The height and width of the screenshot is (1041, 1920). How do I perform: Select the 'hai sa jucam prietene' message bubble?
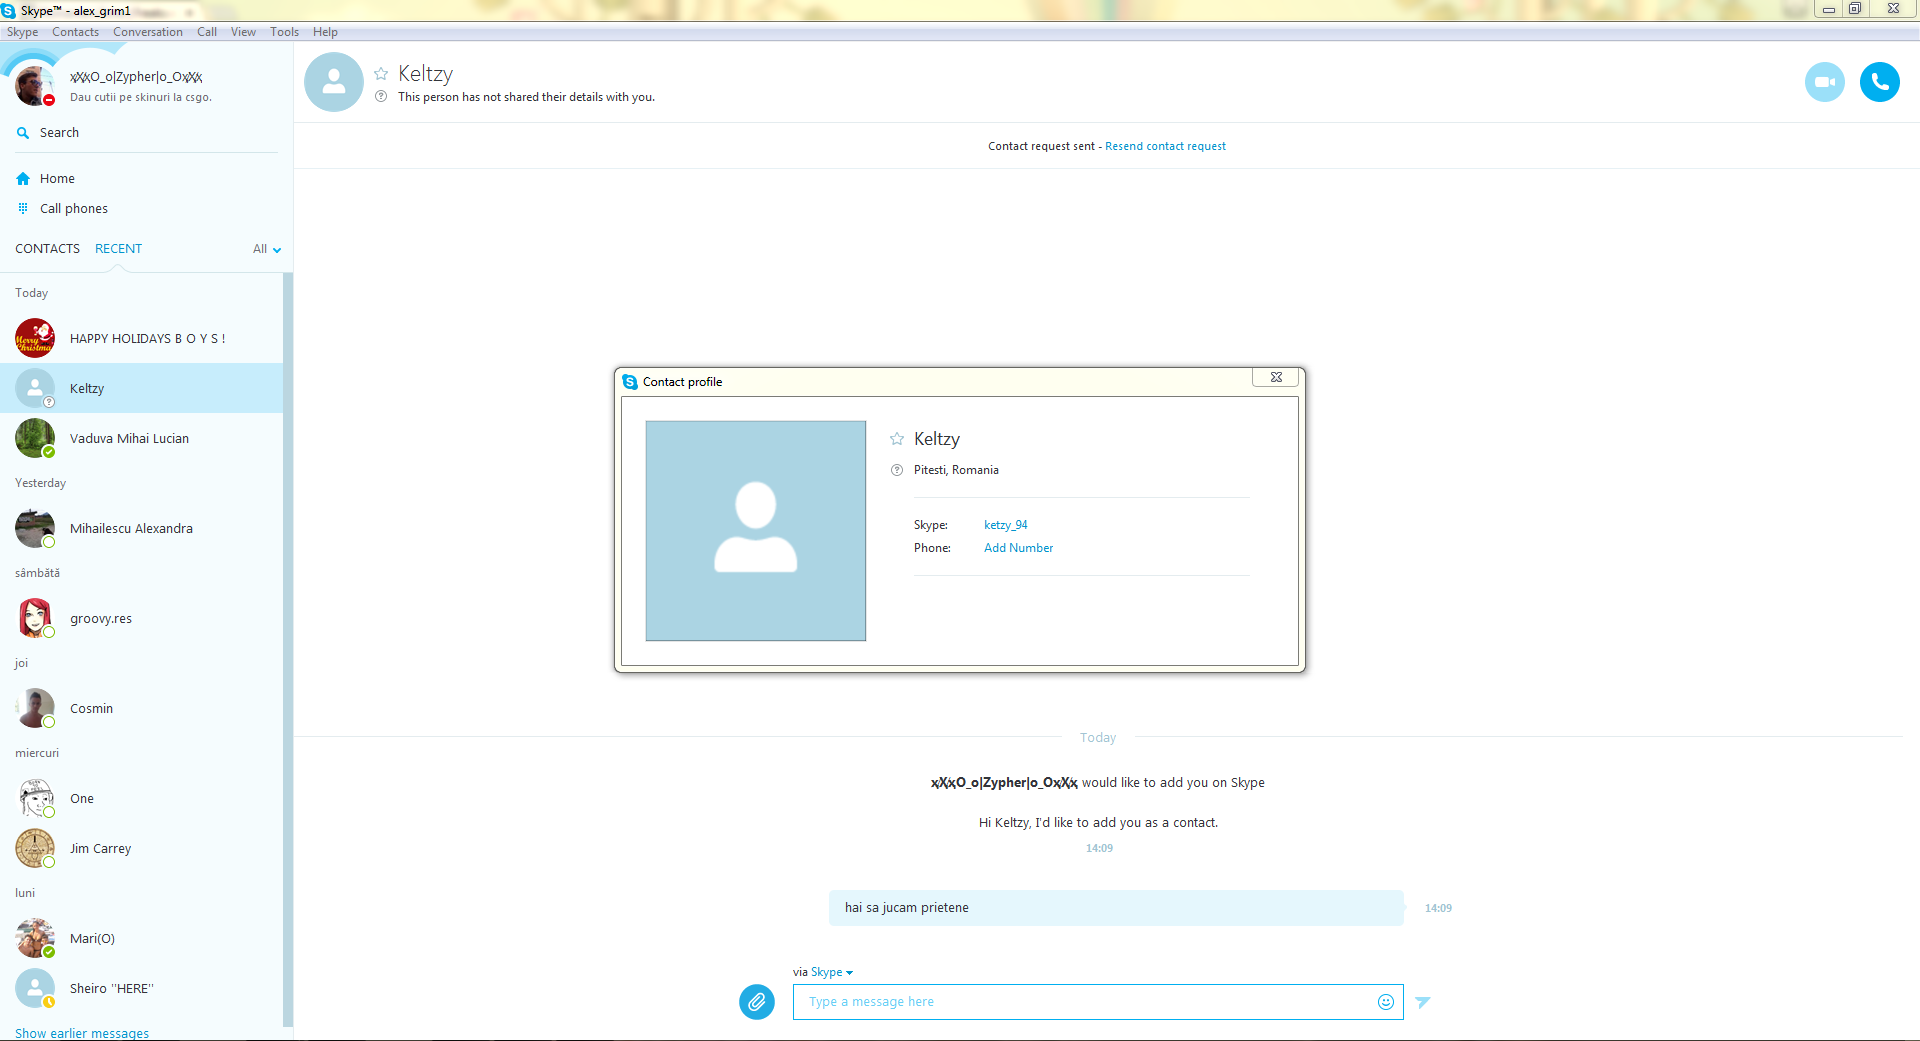[1116, 908]
